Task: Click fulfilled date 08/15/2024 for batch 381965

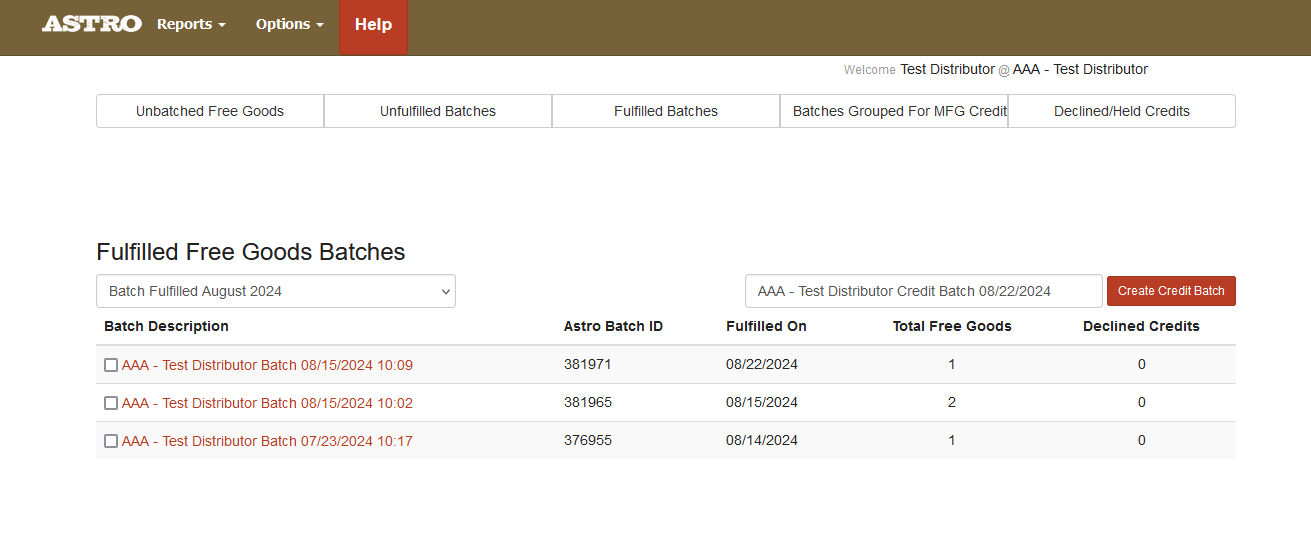Action: [762, 403]
